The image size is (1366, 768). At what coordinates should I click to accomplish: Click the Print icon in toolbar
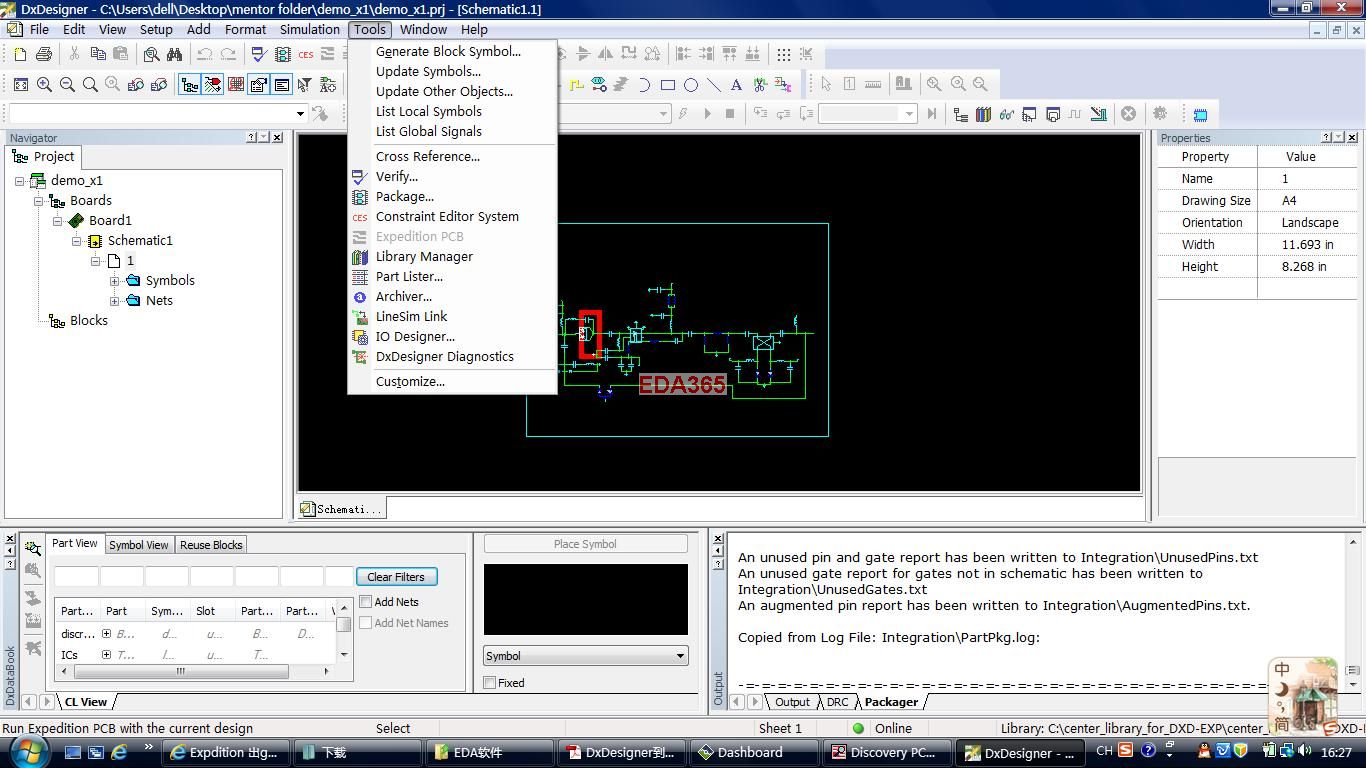(x=43, y=54)
